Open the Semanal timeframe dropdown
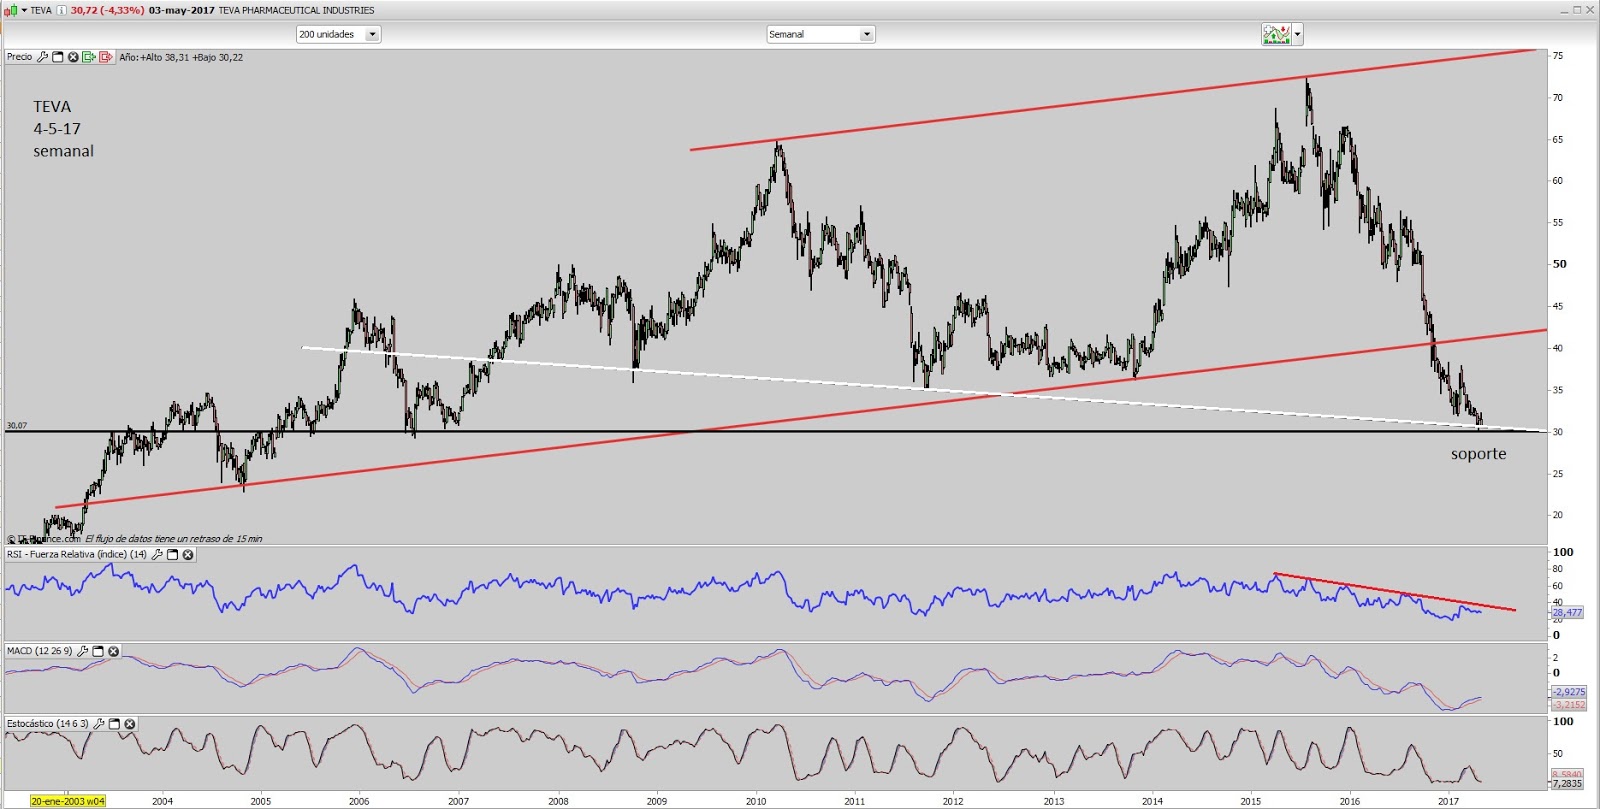The width and height of the screenshot is (1600, 809). pyautogui.click(x=821, y=34)
